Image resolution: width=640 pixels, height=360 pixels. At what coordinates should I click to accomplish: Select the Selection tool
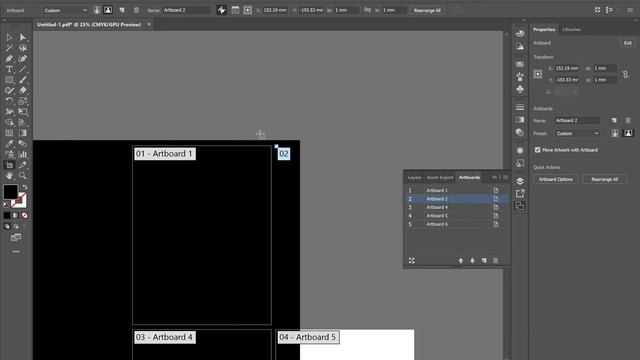[x=9, y=38]
